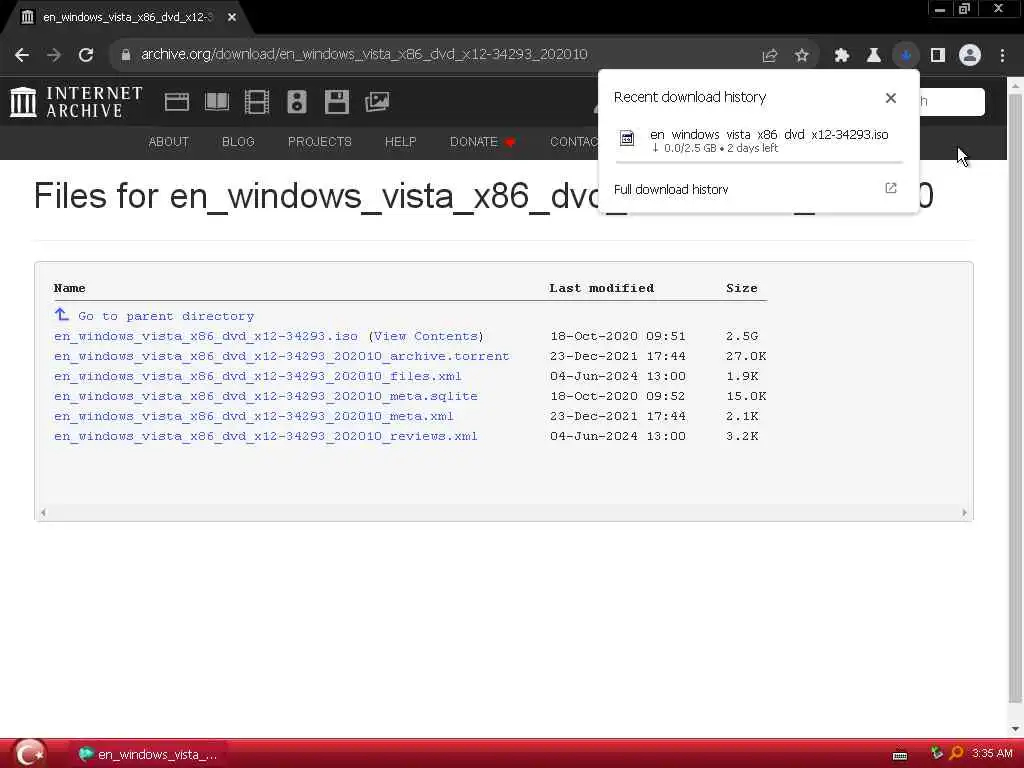Click the Name column header

click(69, 288)
